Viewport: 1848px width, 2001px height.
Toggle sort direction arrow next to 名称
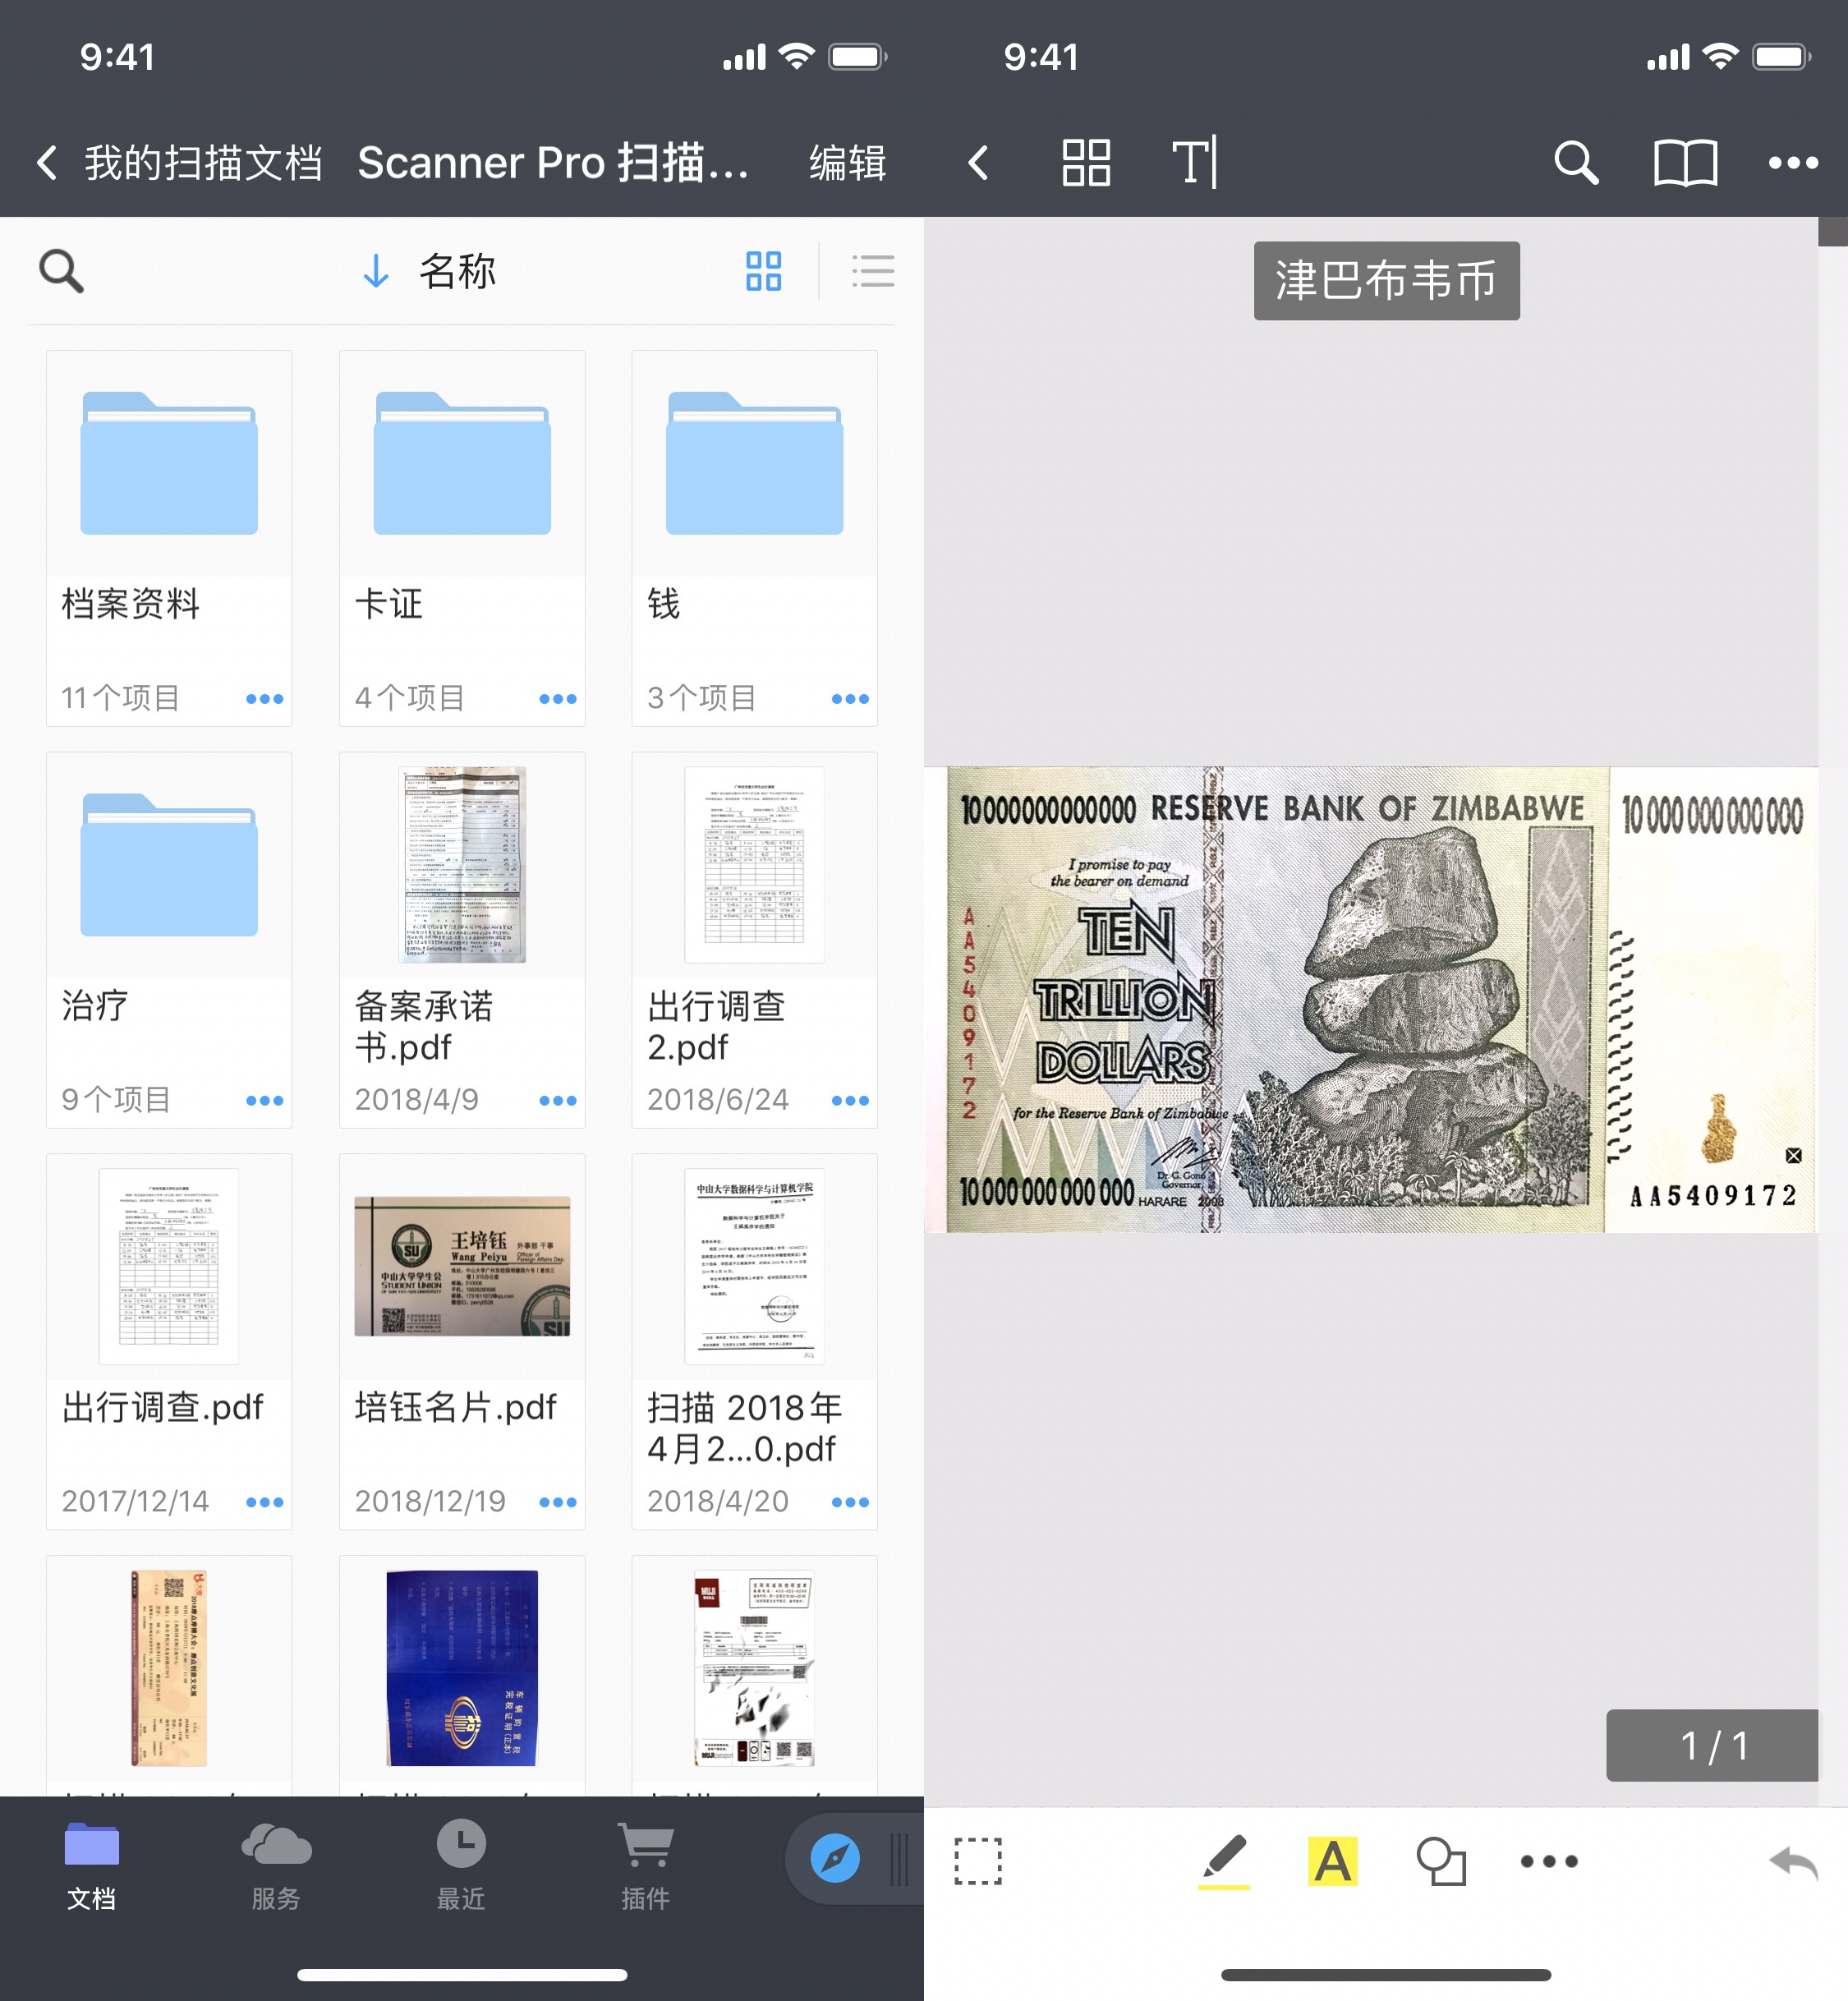tap(376, 271)
